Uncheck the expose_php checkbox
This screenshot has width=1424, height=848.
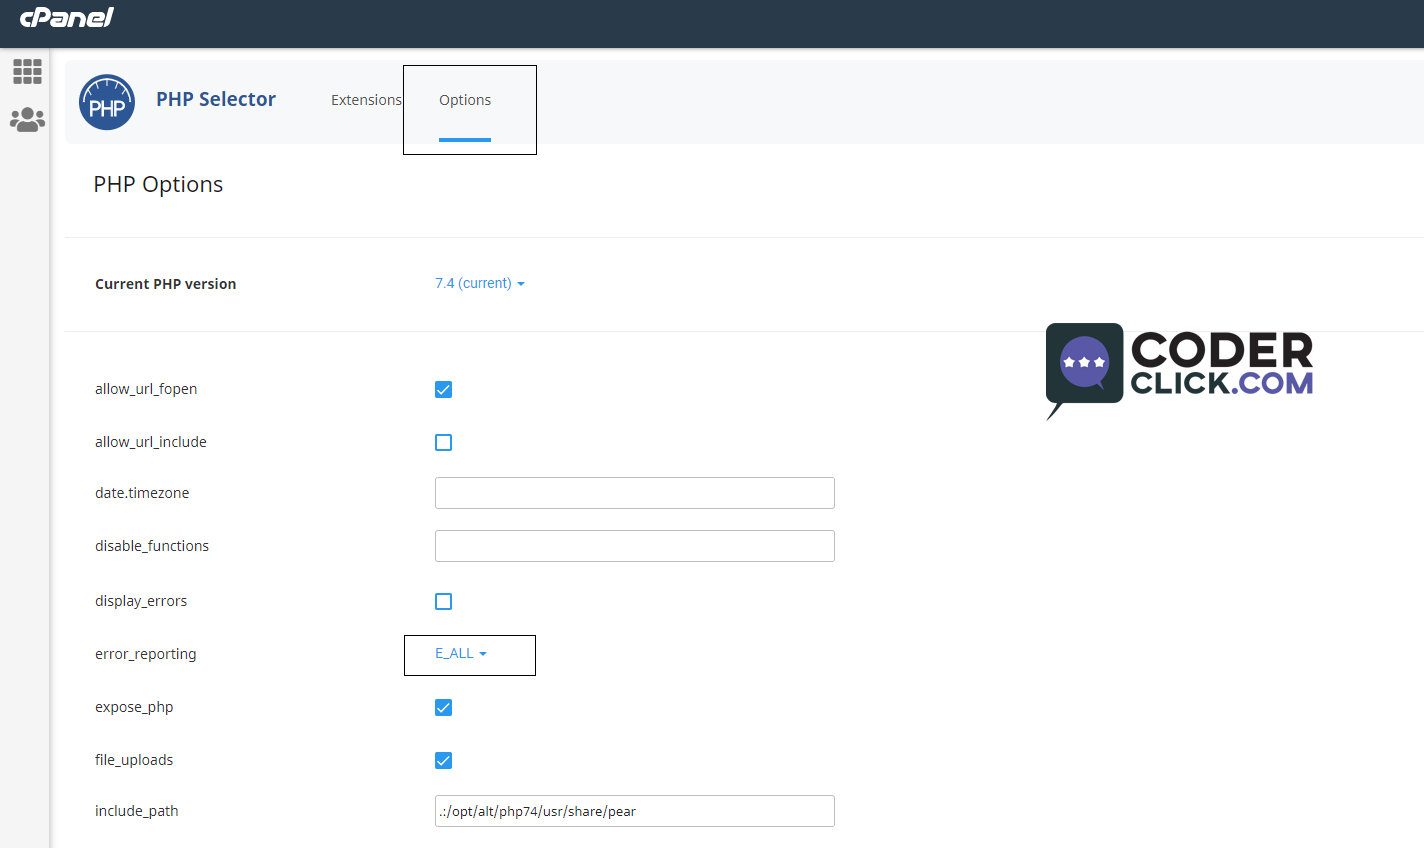(443, 707)
